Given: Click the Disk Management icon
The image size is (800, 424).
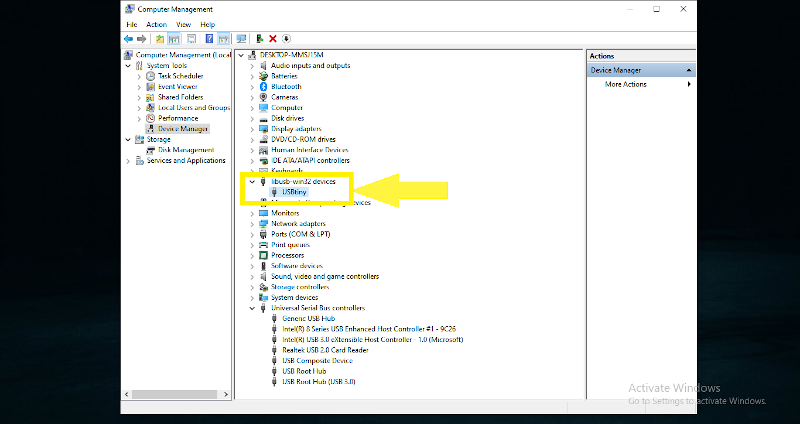Looking at the screenshot, I should click(150, 150).
